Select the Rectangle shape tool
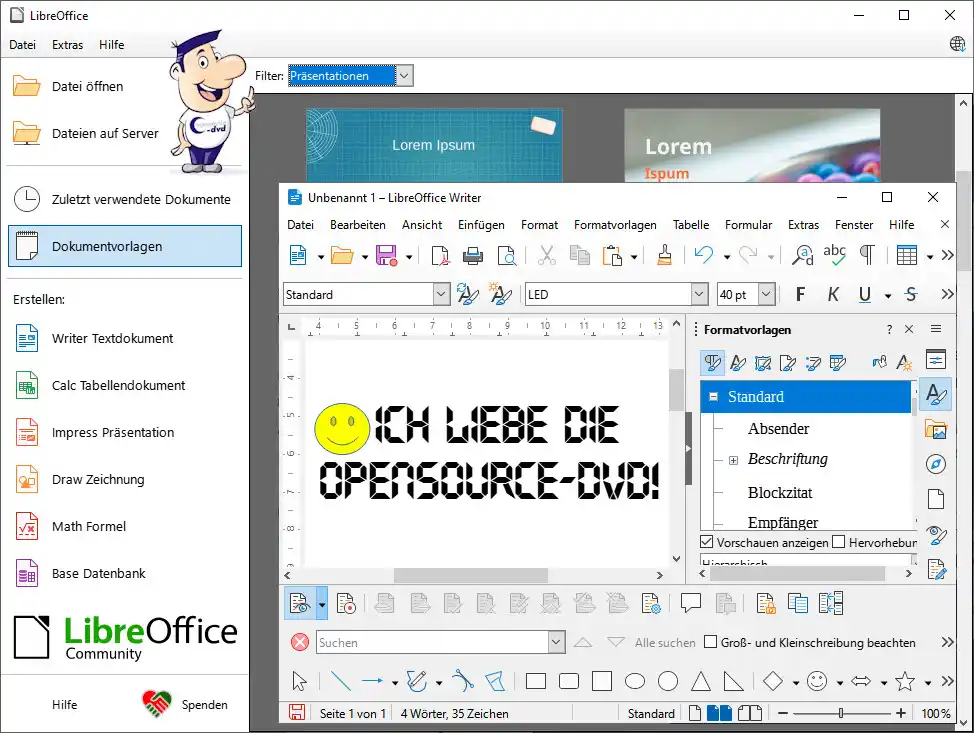974x733 pixels. click(x=535, y=681)
